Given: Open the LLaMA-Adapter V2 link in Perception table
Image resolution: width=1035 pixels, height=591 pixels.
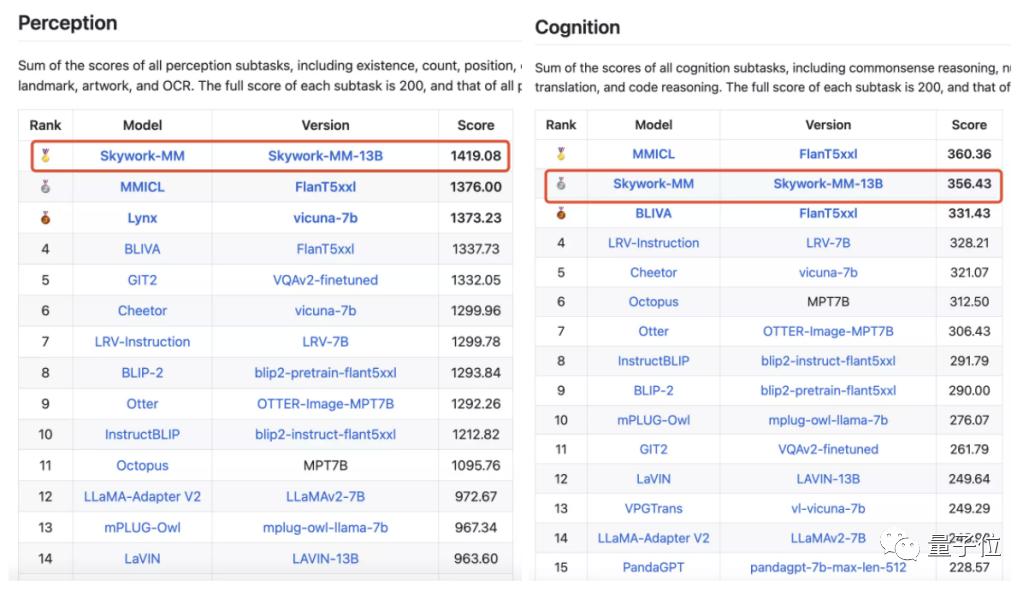Looking at the screenshot, I should pyautogui.click(x=142, y=497).
